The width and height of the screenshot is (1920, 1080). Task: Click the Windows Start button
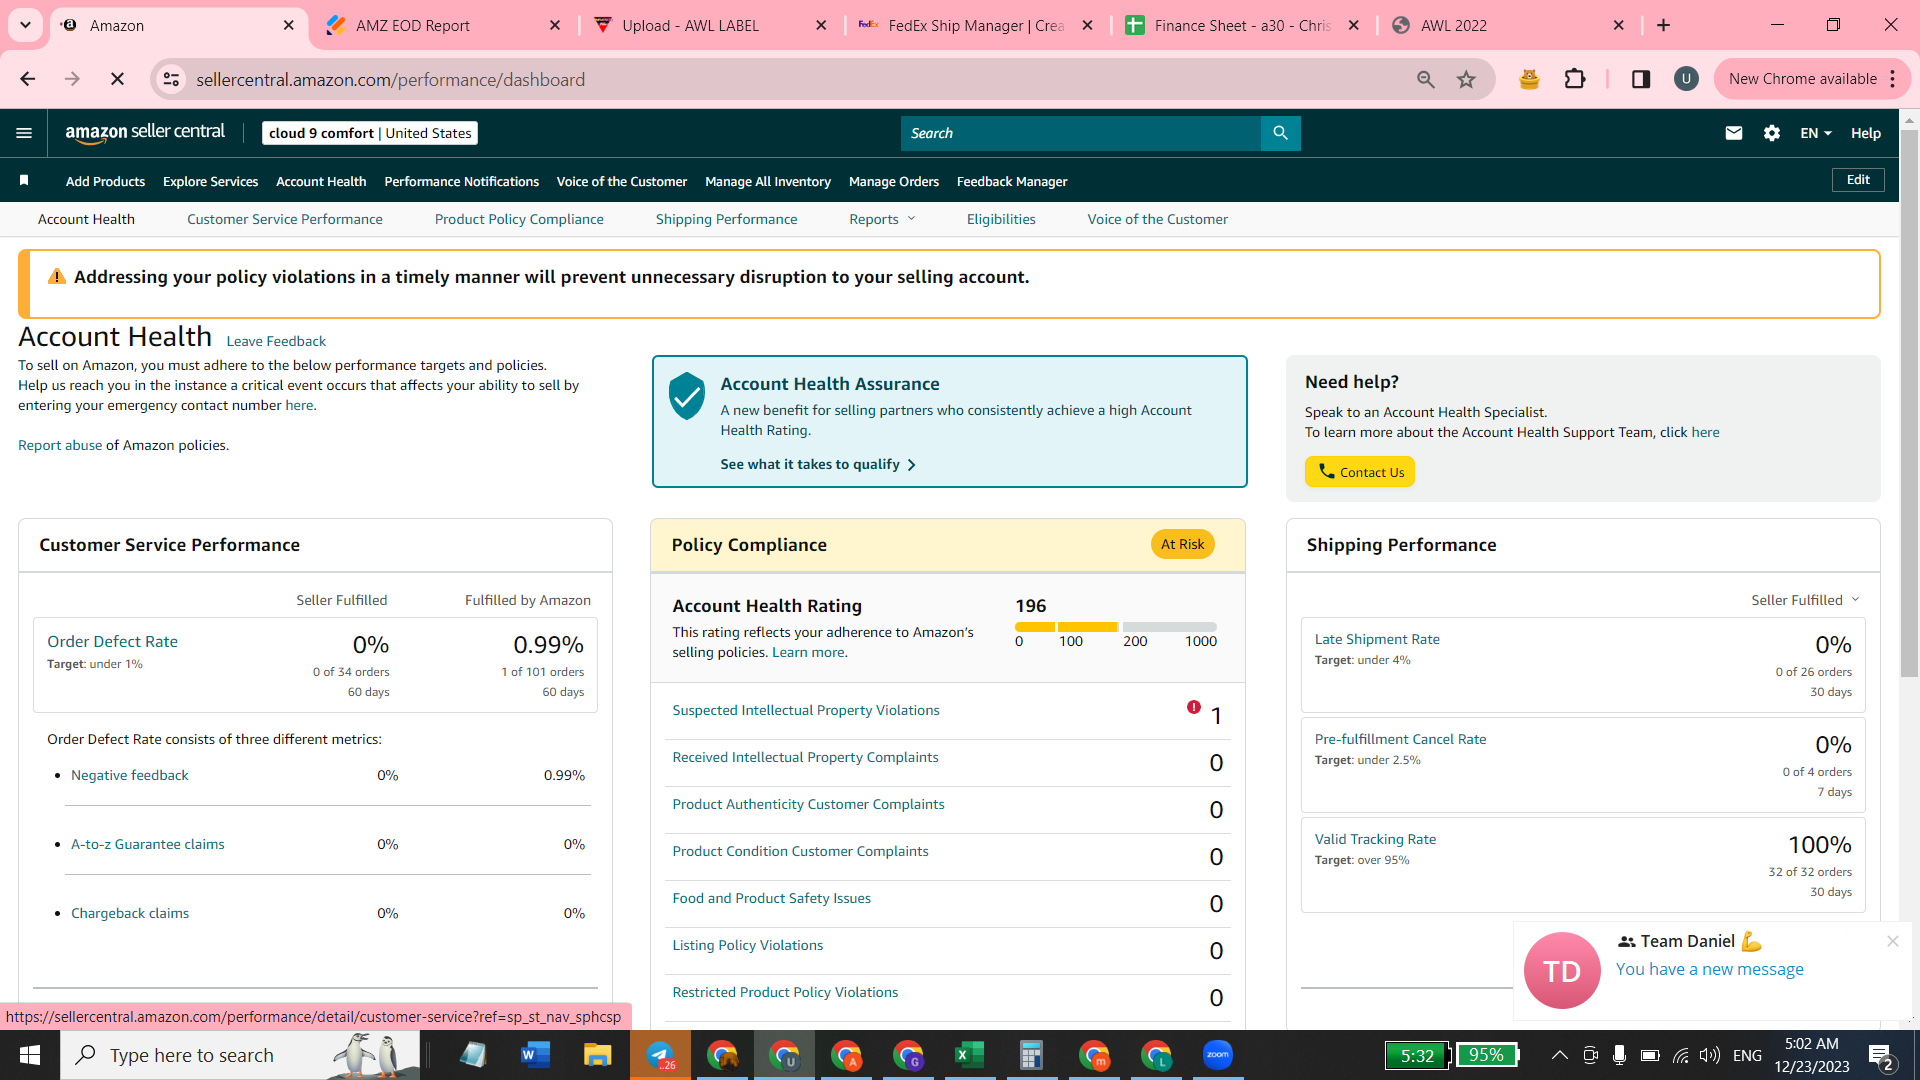click(30, 1055)
